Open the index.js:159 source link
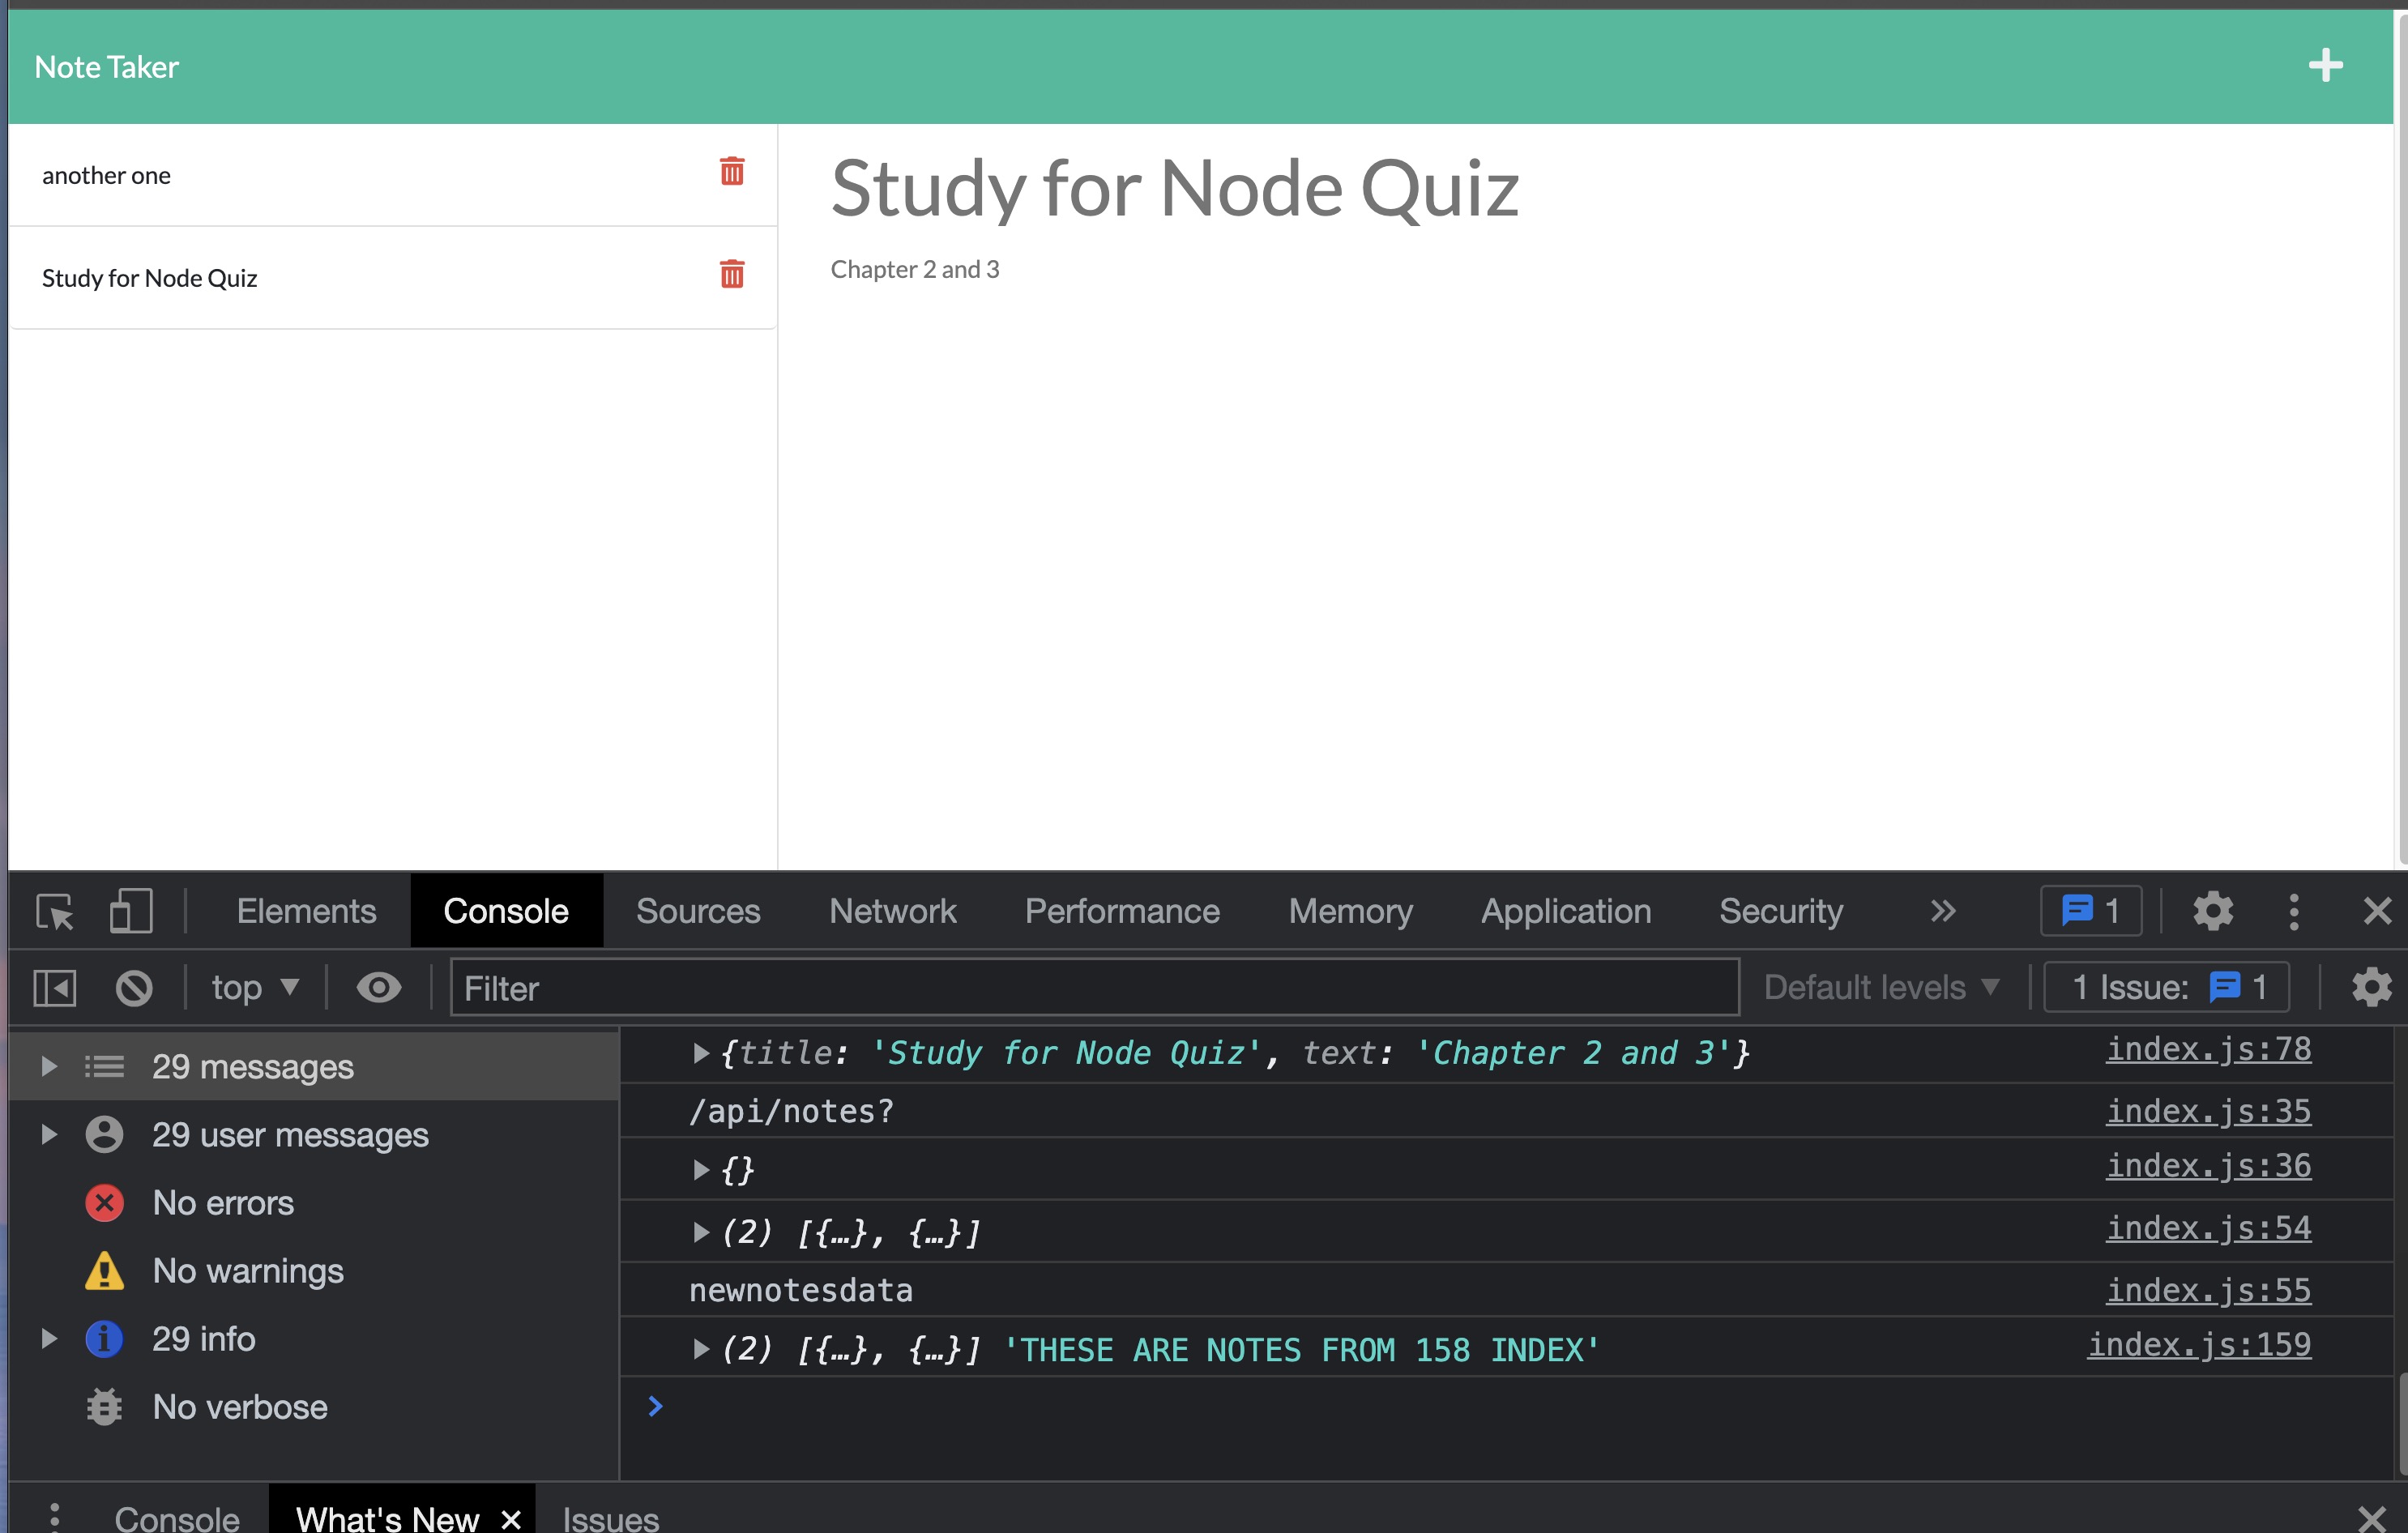The height and width of the screenshot is (1533, 2408). (2198, 1346)
